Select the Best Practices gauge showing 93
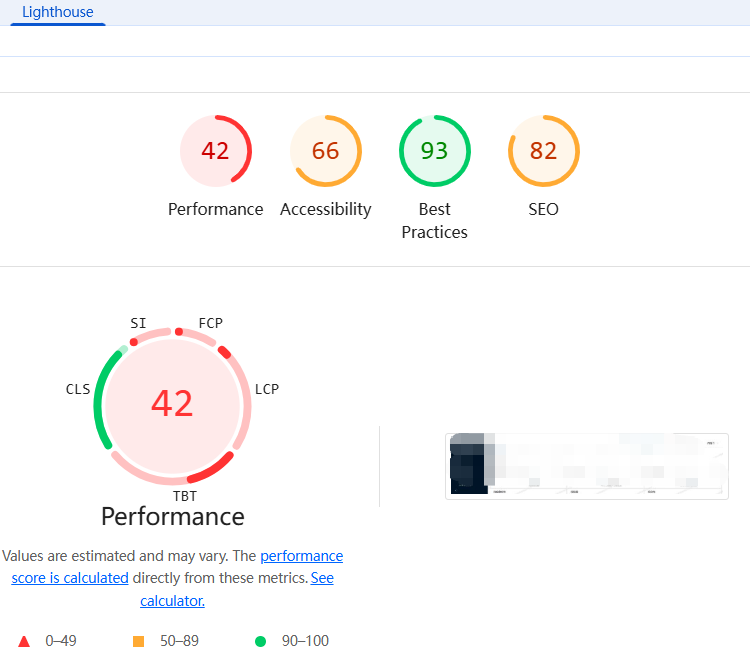 [x=435, y=151]
